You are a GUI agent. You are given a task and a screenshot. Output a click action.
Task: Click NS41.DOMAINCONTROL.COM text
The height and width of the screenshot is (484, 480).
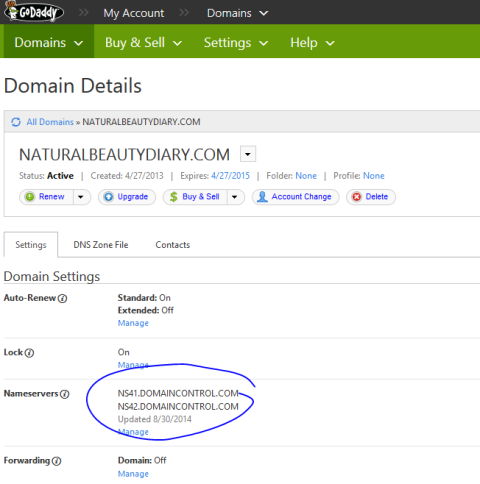tap(178, 393)
